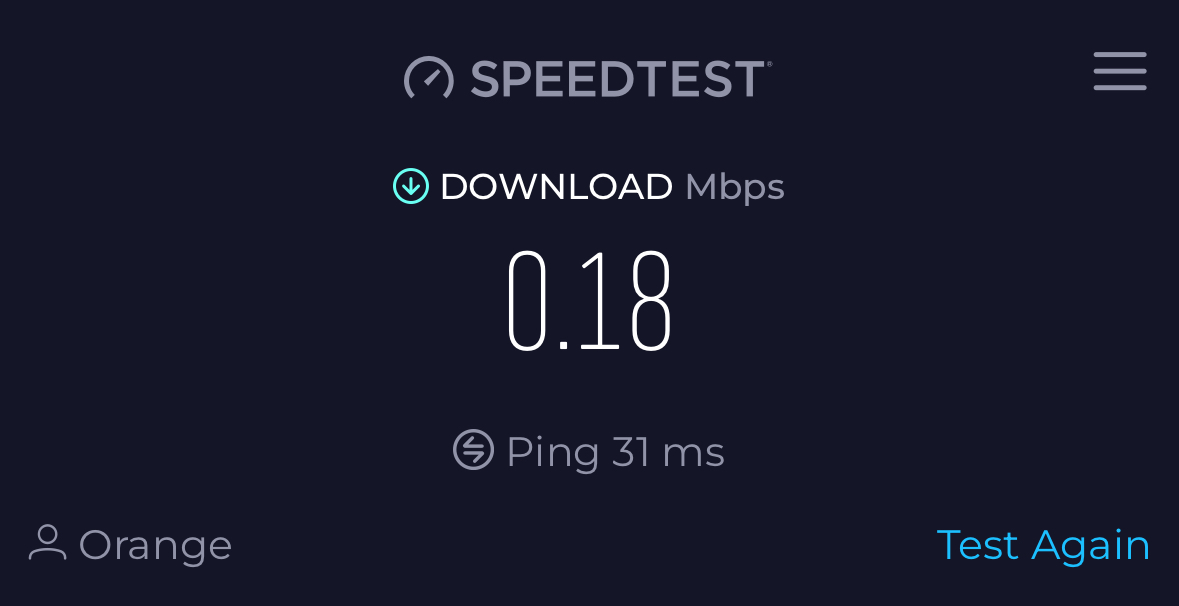The image size is (1179, 606).
Task: Select the Orange provider label
Action: [x=155, y=547]
